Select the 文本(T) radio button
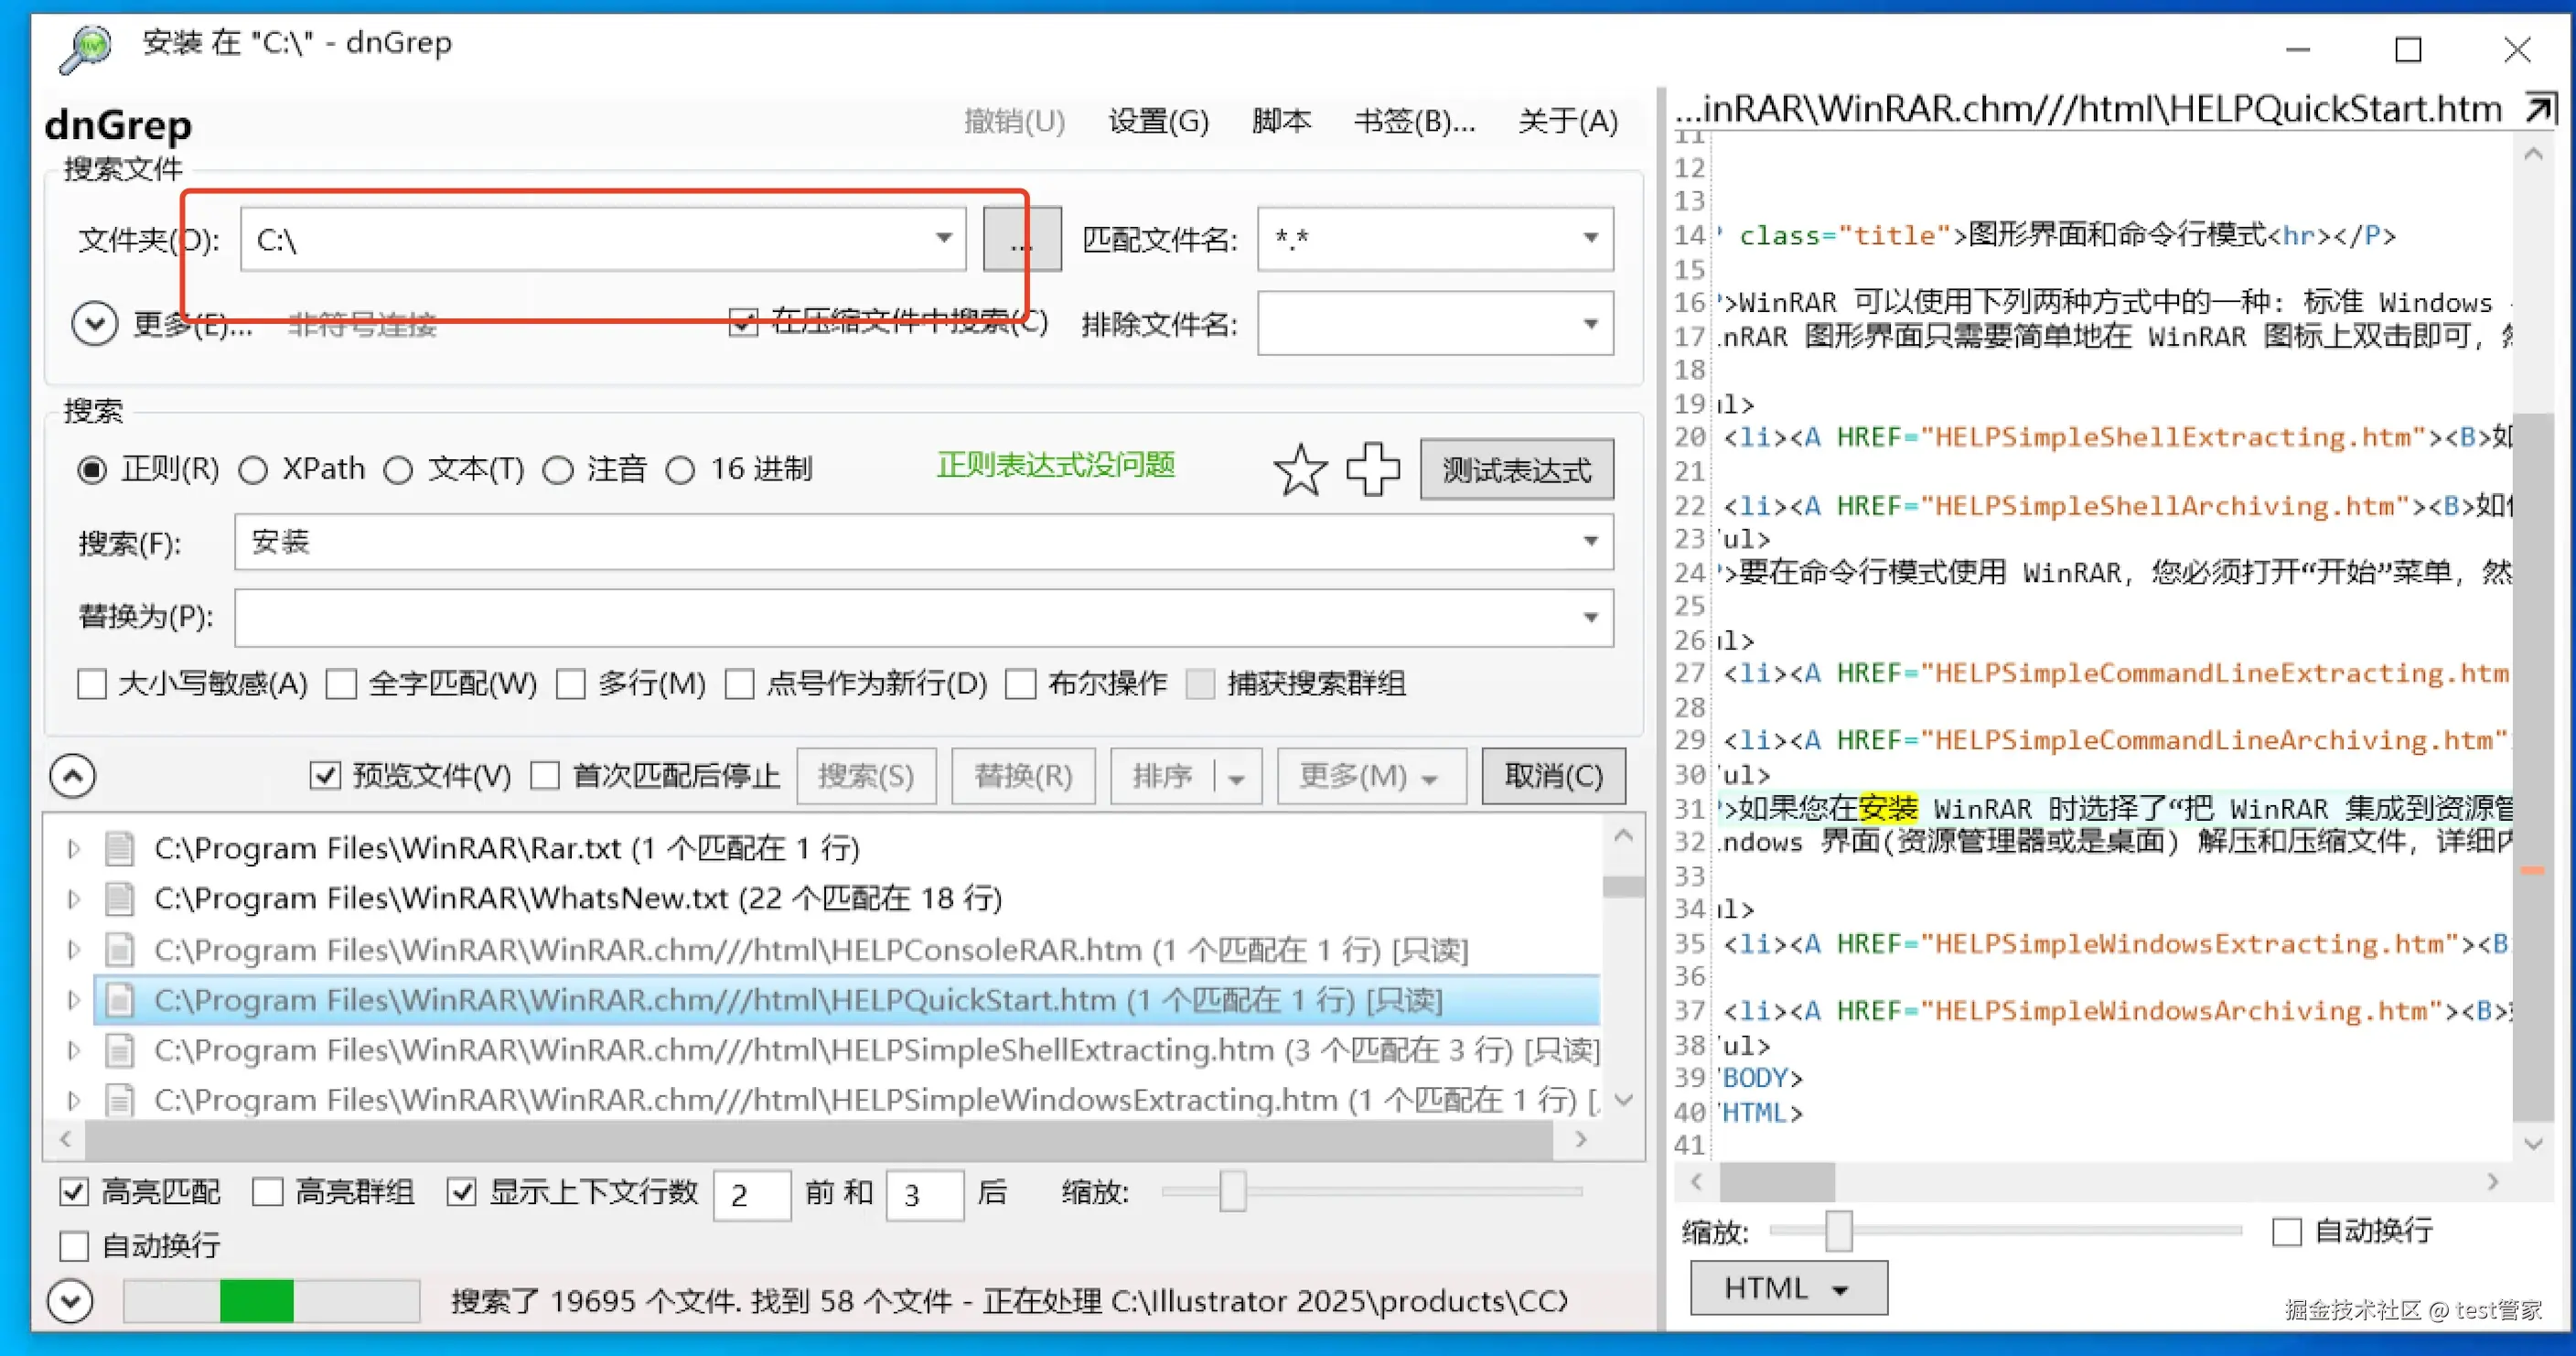The height and width of the screenshot is (1356, 2576). tap(399, 469)
